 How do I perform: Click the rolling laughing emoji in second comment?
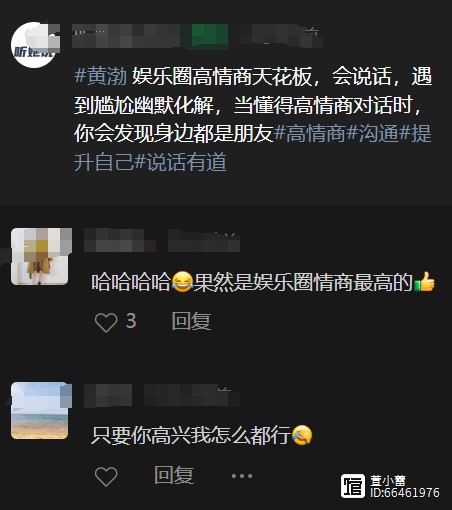302,435
